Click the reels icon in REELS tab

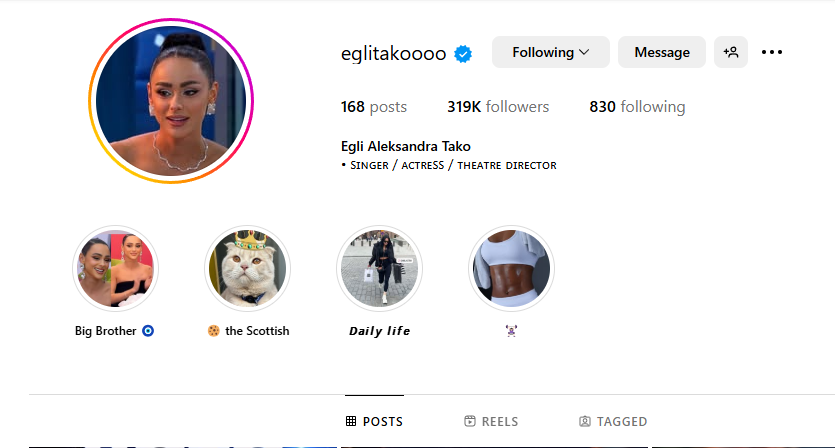tap(470, 421)
